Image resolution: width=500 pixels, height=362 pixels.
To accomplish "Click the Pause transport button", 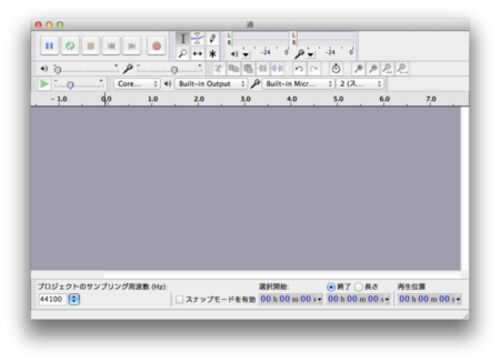I will [x=49, y=46].
